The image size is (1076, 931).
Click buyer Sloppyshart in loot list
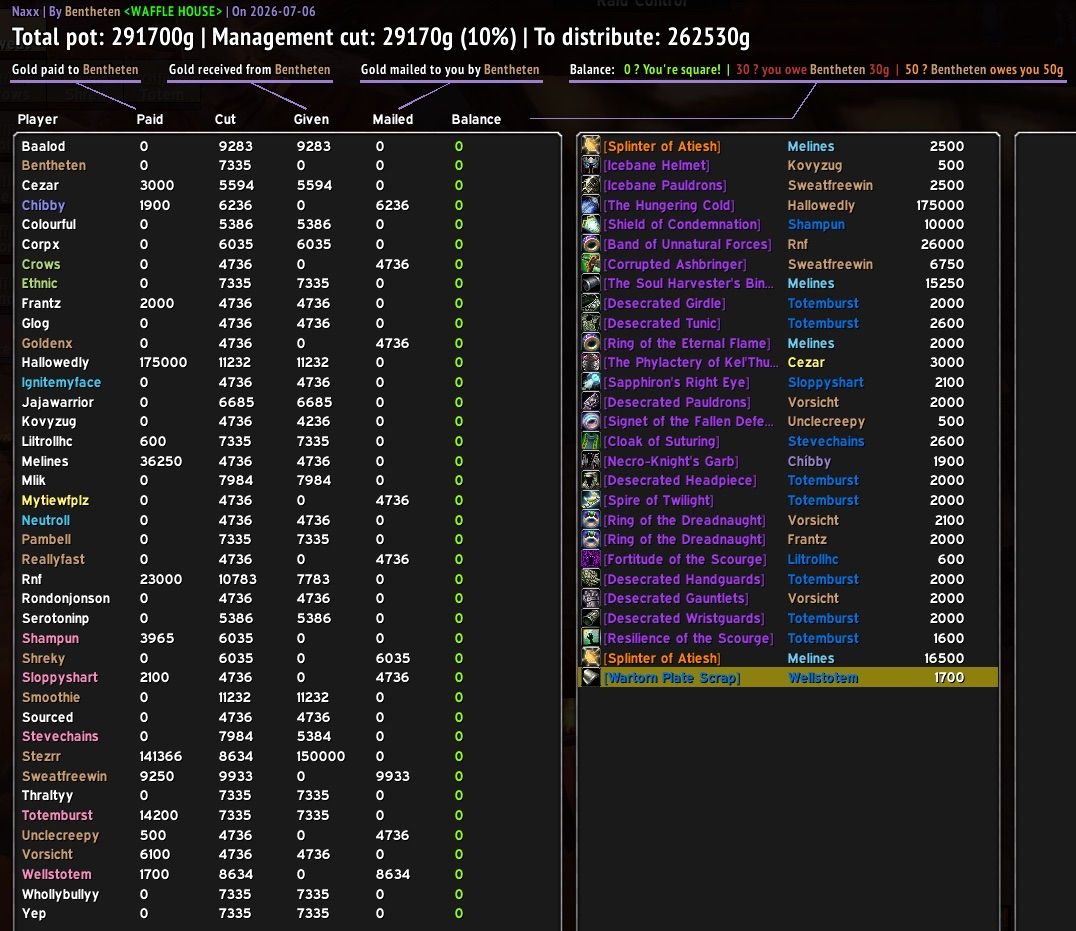826,382
